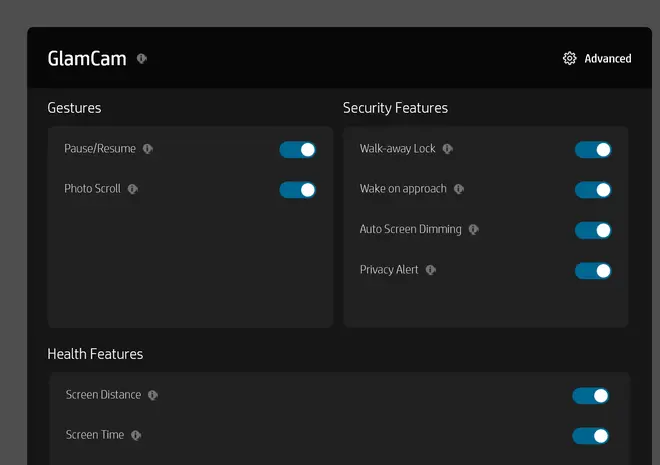Click the Pause/Resume label

[100, 149]
